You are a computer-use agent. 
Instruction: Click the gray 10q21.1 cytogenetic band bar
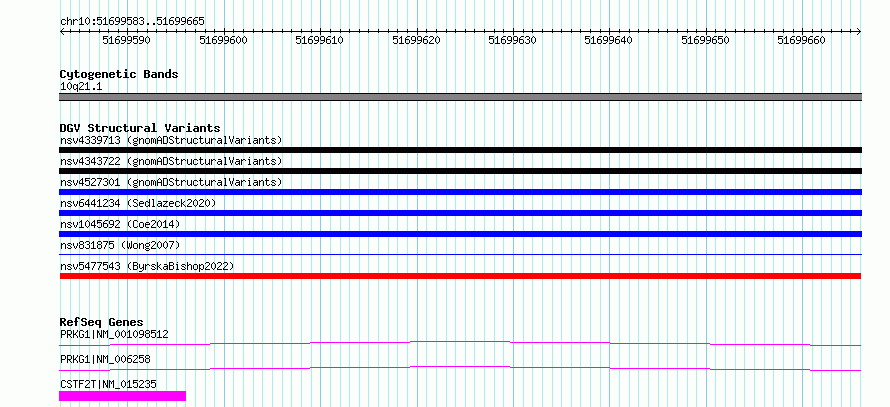pyautogui.click(x=460, y=97)
